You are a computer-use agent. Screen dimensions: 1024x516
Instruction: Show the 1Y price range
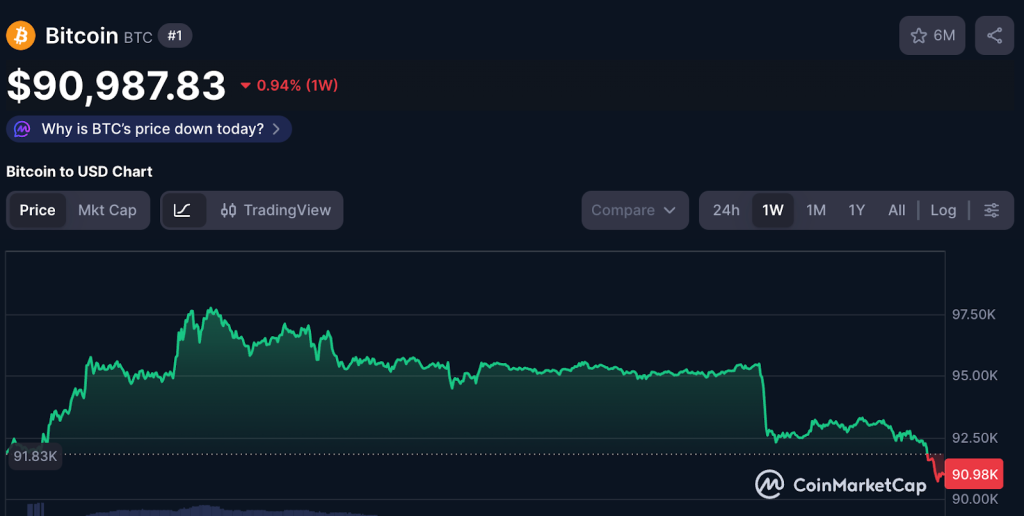pyautogui.click(x=856, y=210)
